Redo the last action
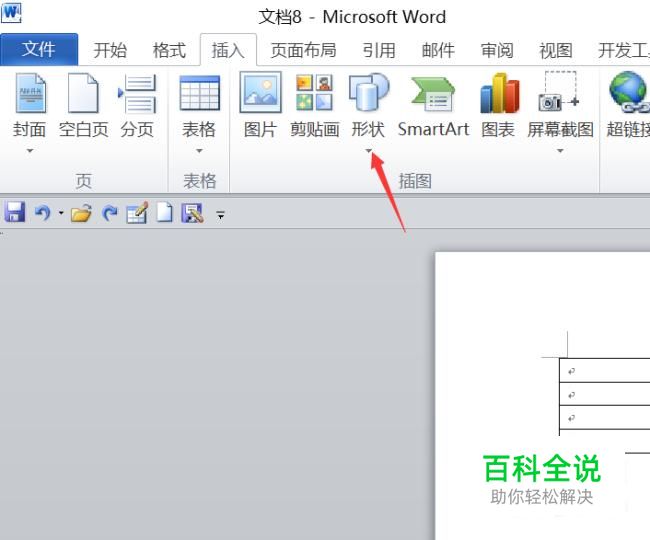Screen dimensions: 650x540 [x=110, y=213]
